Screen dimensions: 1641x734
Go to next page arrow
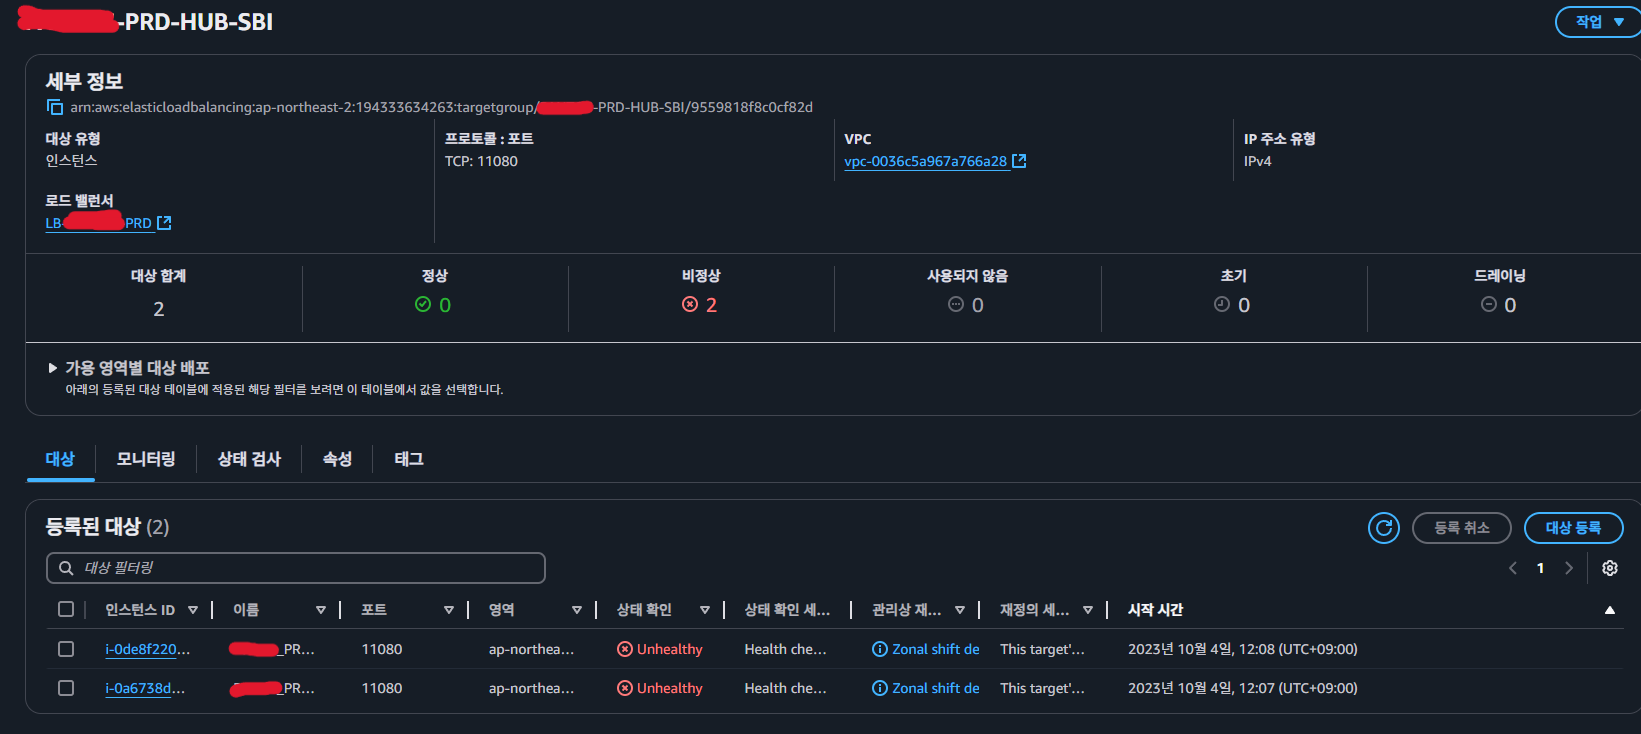(1569, 568)
